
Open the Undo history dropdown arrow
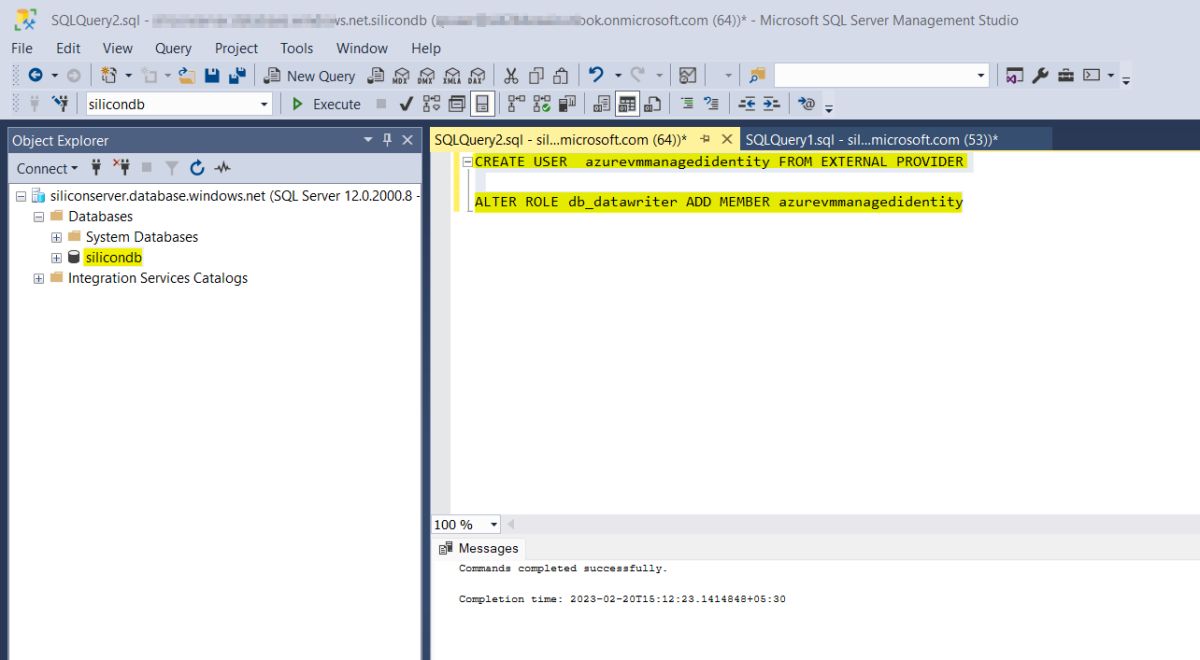pyautogui.click(x=618, y=76)
